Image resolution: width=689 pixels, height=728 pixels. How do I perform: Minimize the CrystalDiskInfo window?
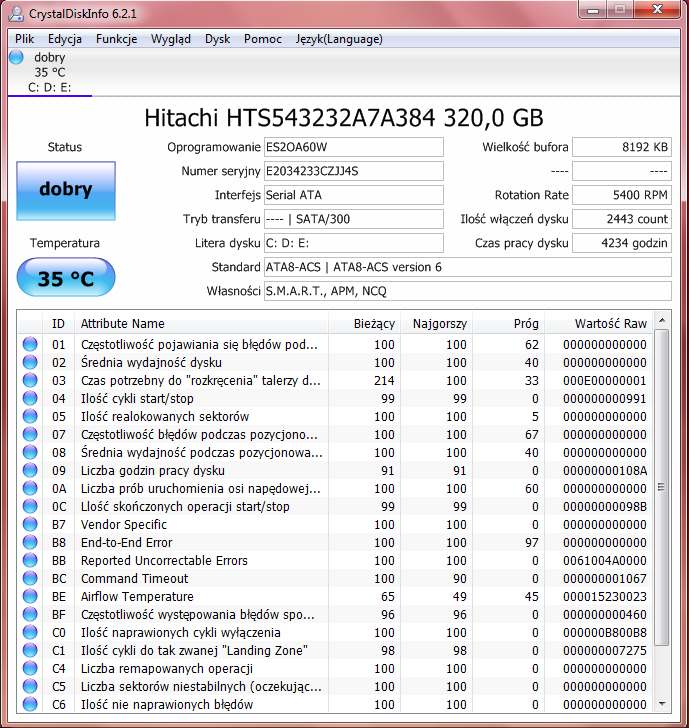click(x=593, y=10)
